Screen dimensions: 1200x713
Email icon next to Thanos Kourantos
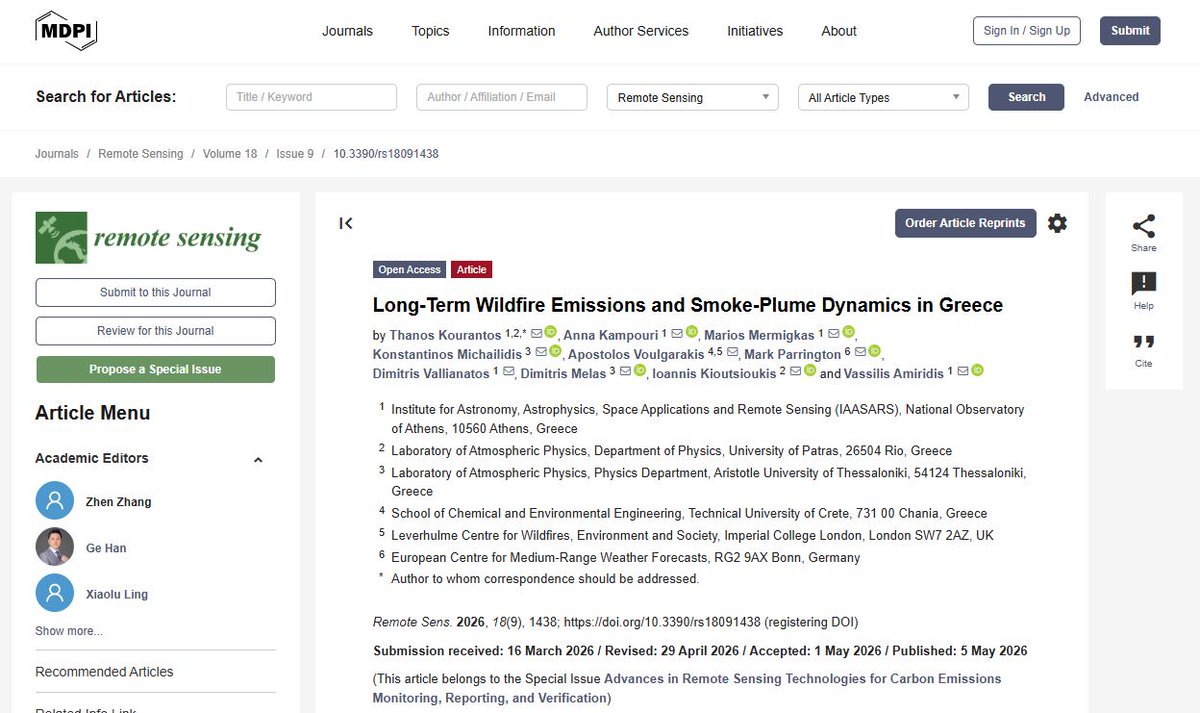(536, 333)
